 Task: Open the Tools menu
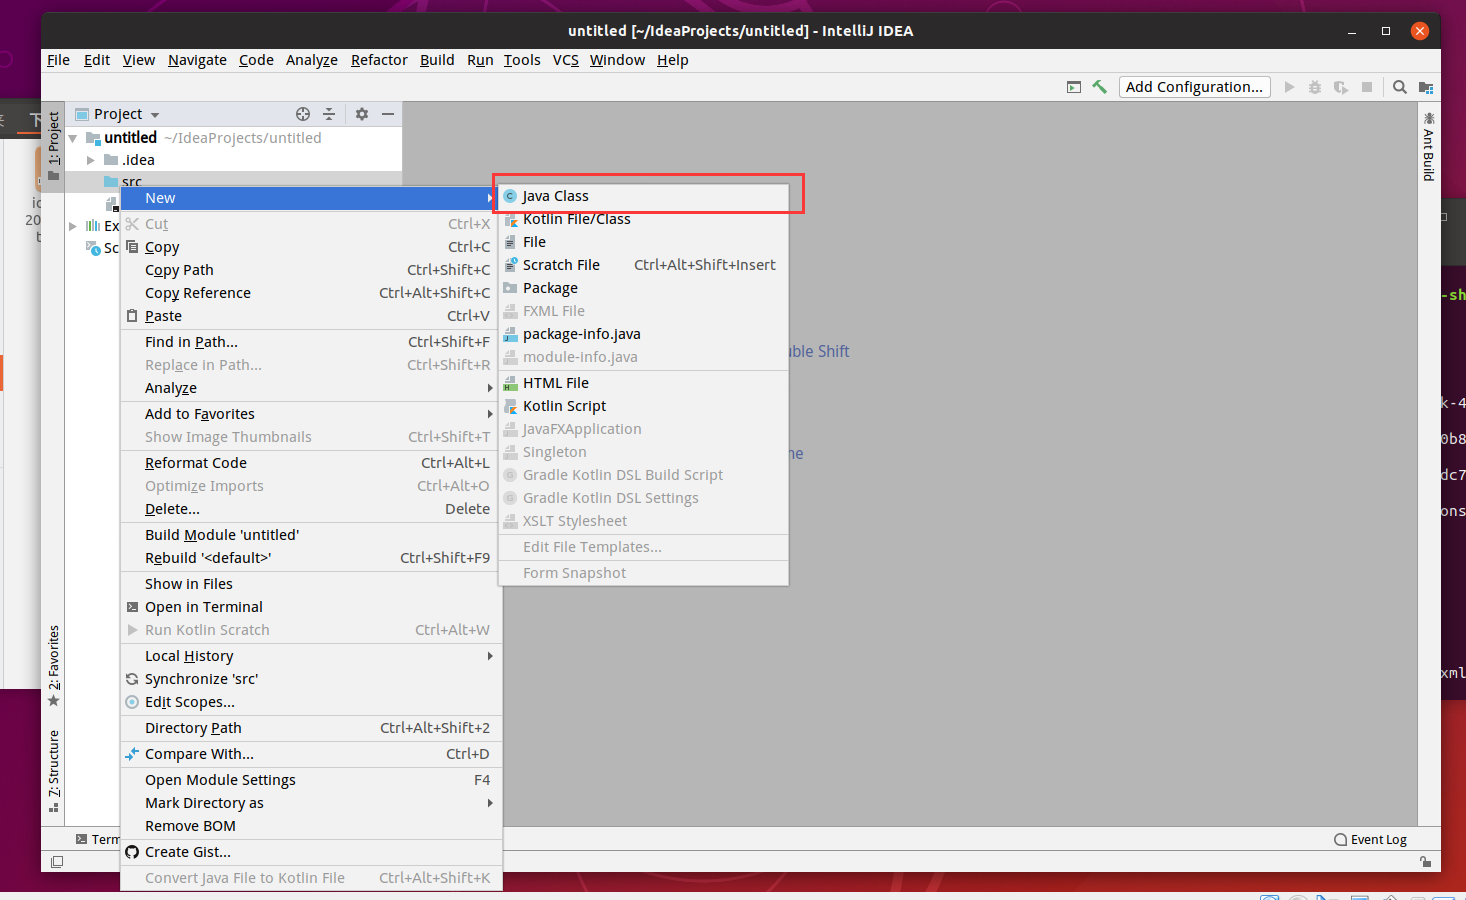click(522, 60)
